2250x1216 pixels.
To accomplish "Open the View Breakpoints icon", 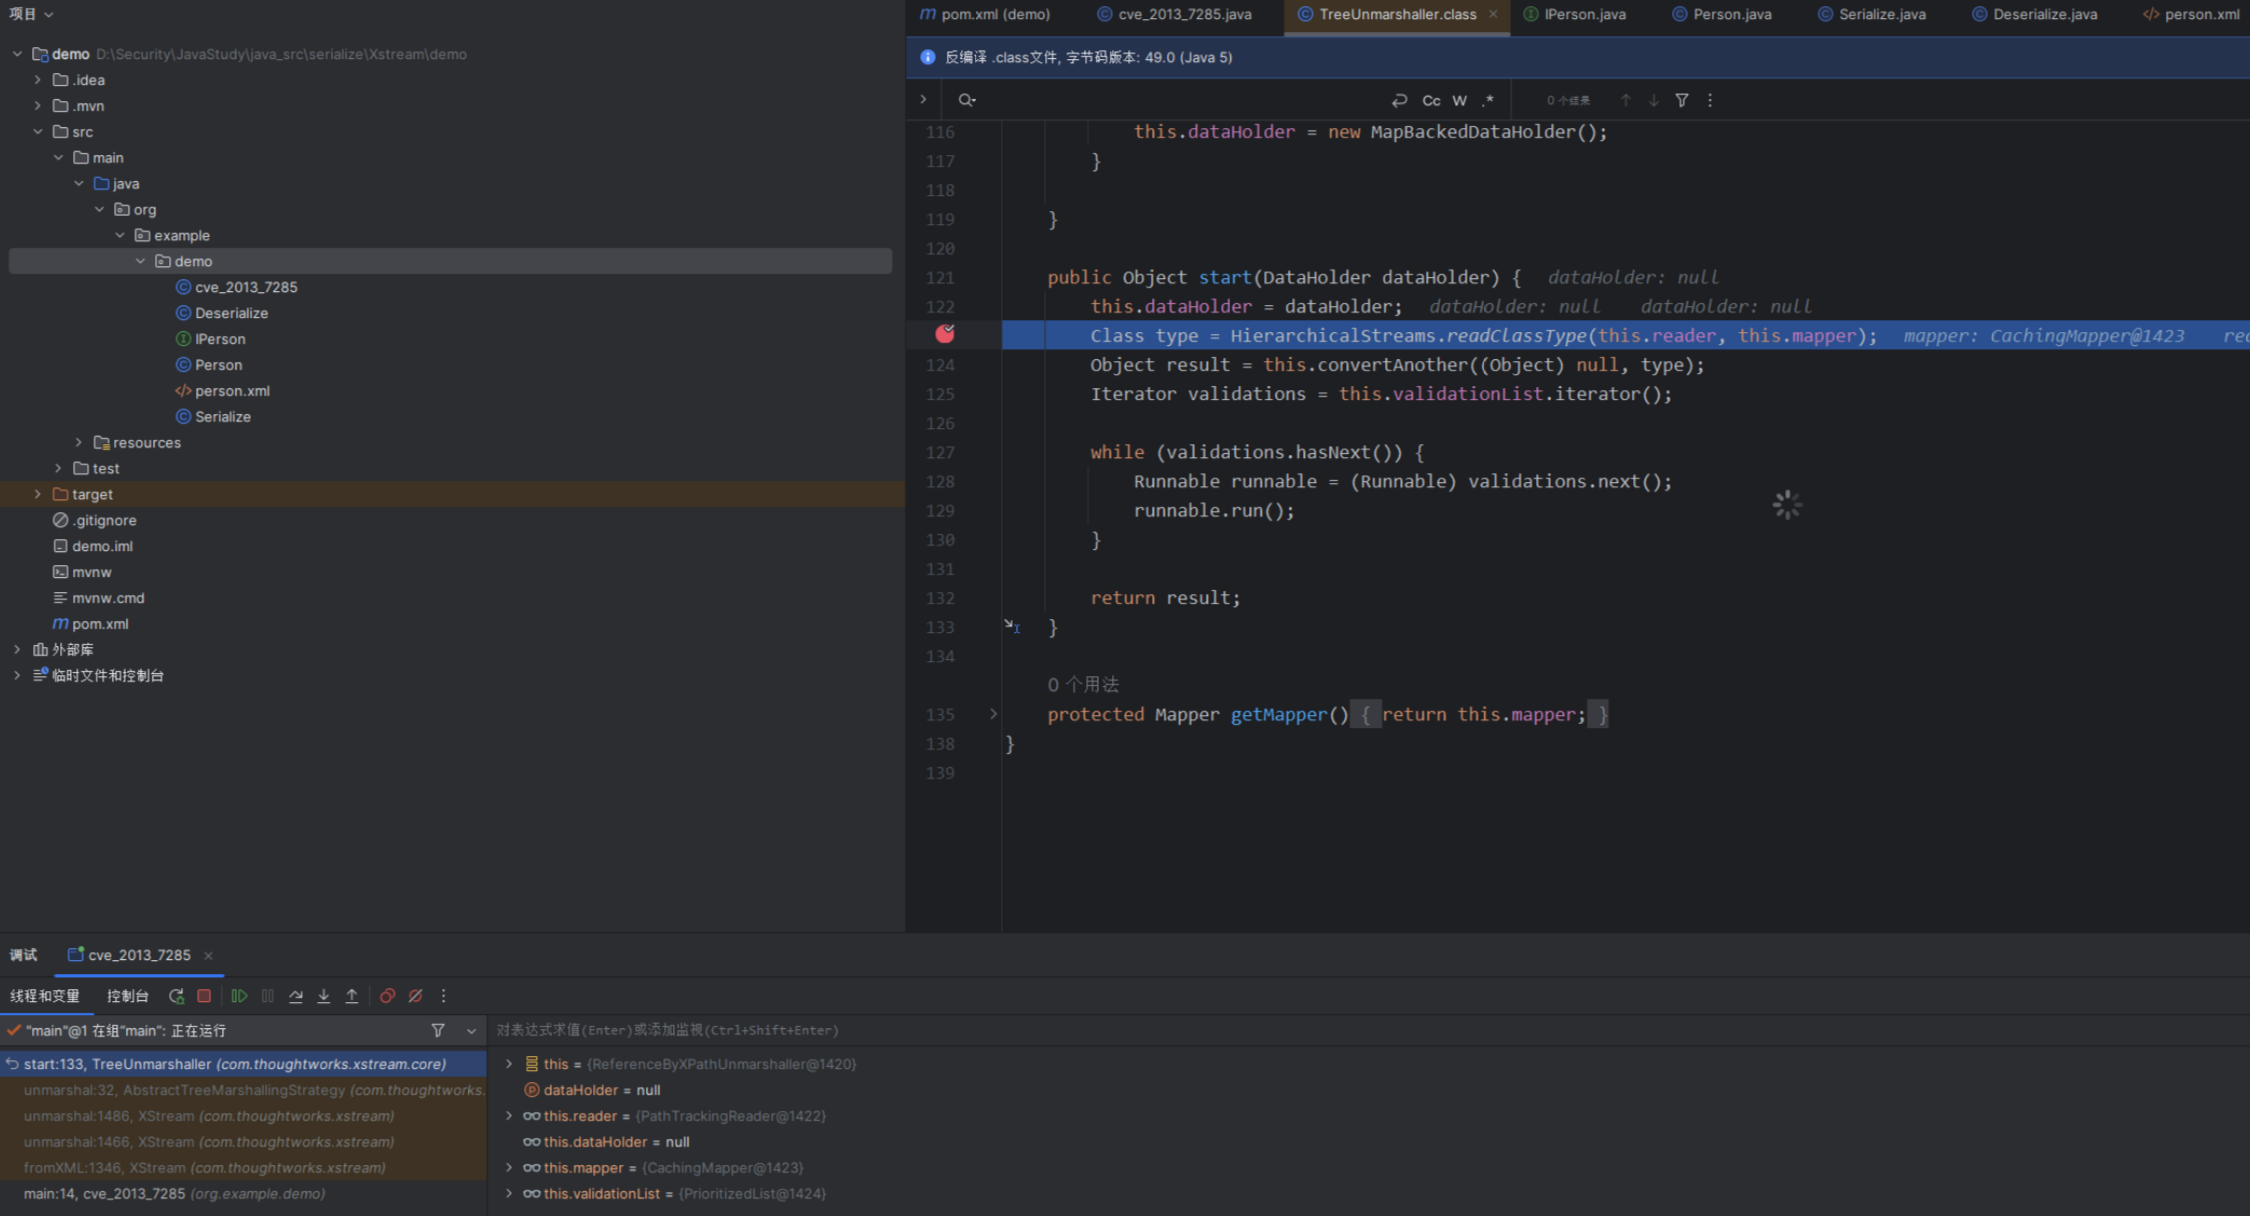I will point(387,996).
